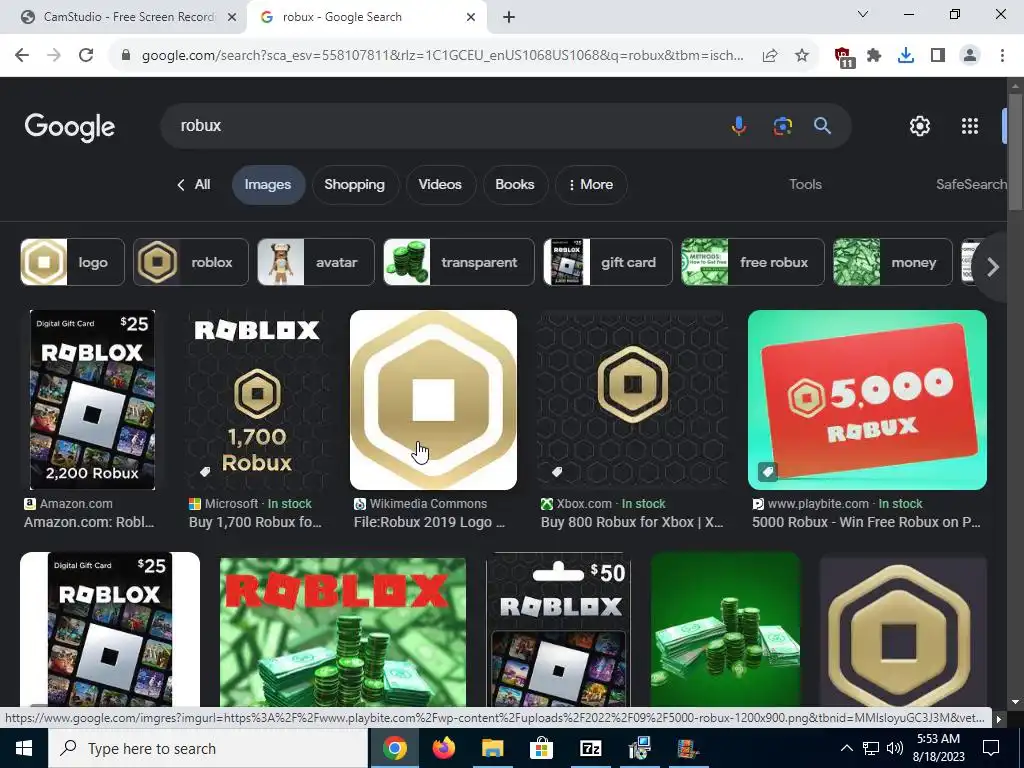Click the Buy 1,700 Robux fo... link

255,522
